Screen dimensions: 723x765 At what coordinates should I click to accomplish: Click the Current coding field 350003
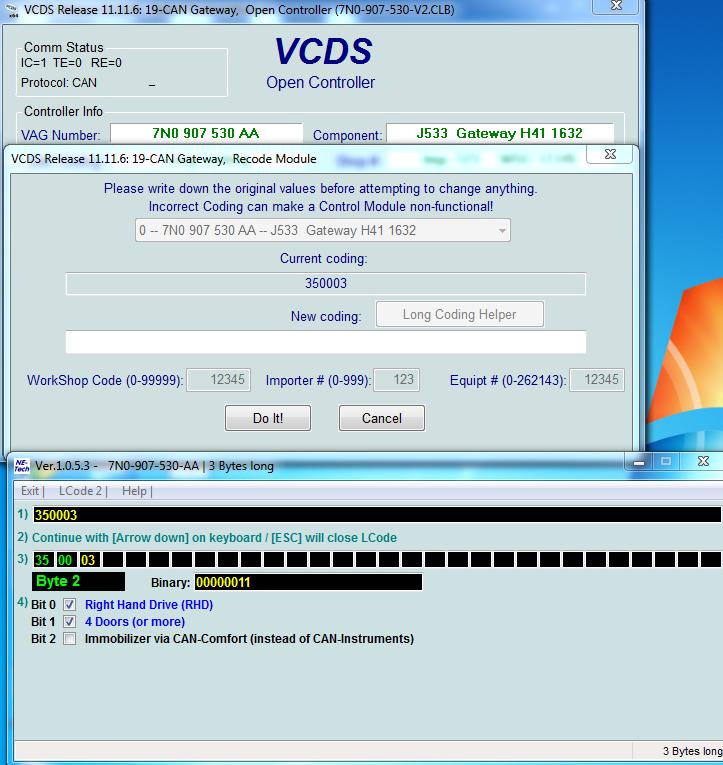tap(326, 283)
